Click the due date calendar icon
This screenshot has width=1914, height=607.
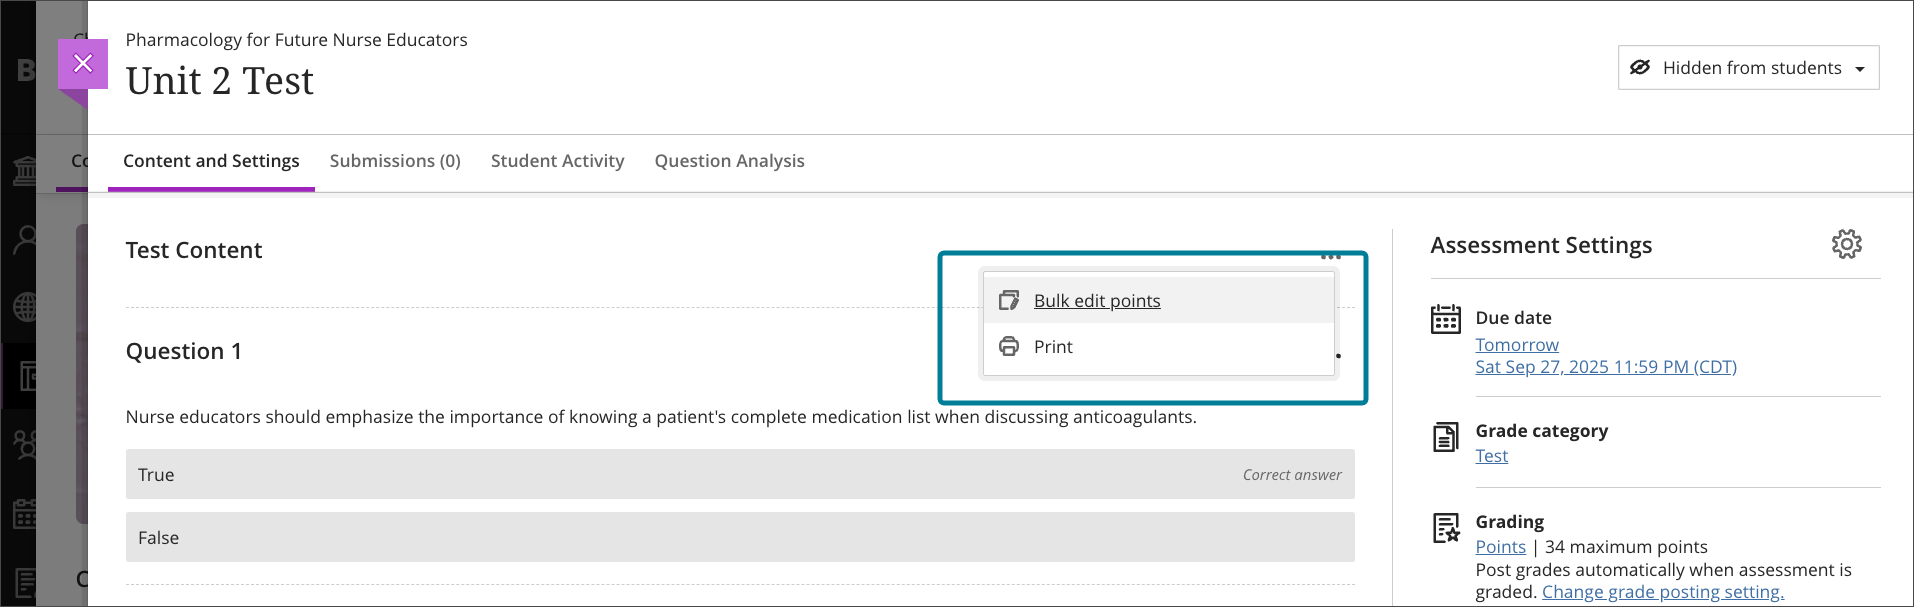1445,319
